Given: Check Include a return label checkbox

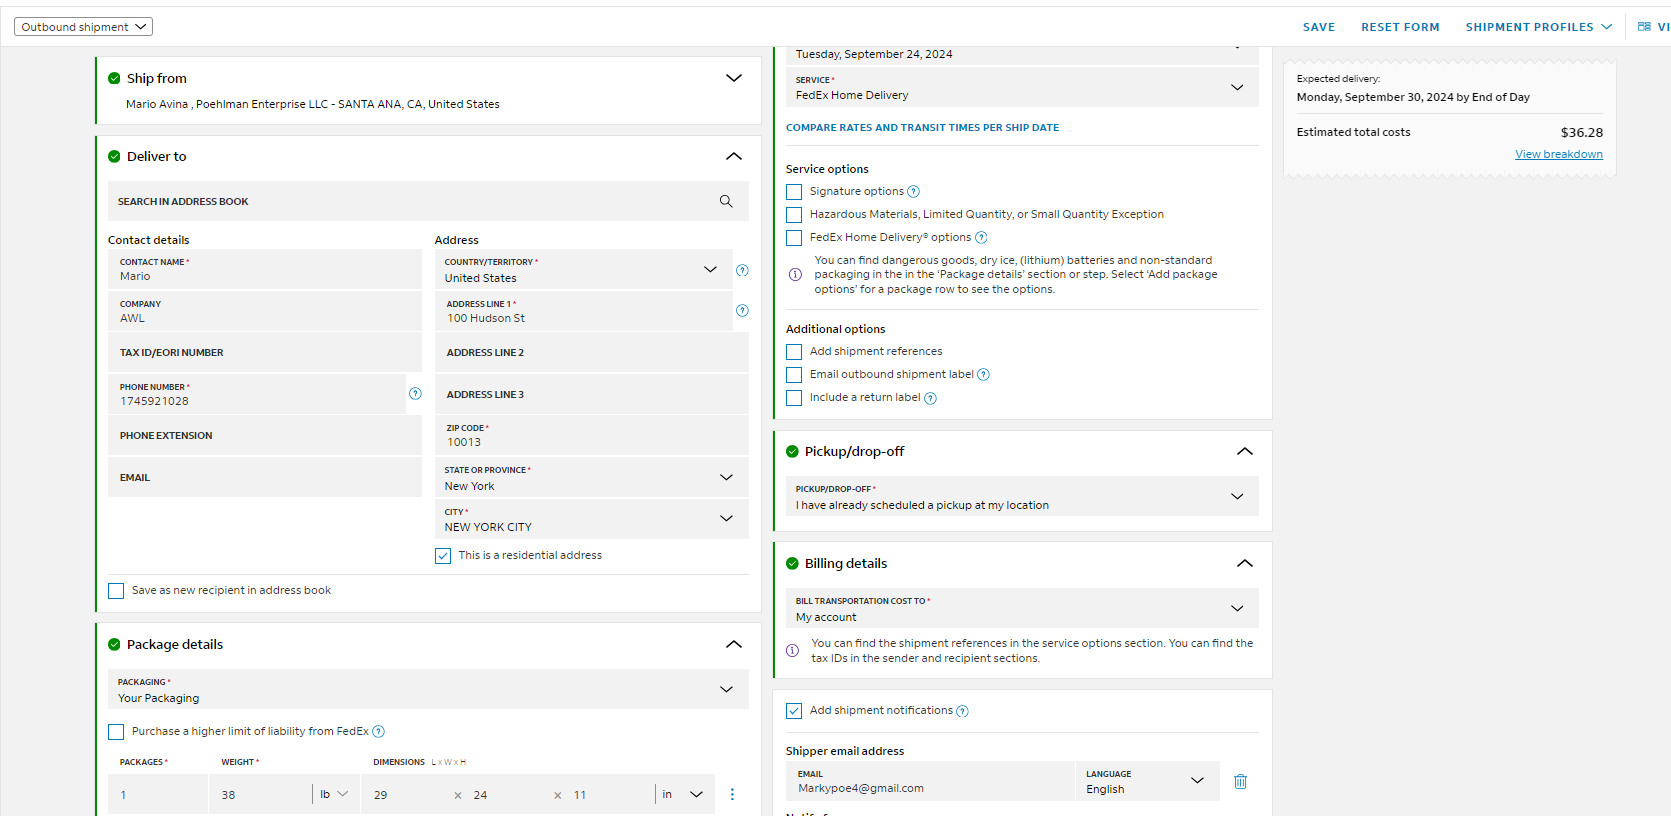Looking at the screenshot, I should 794,398.
